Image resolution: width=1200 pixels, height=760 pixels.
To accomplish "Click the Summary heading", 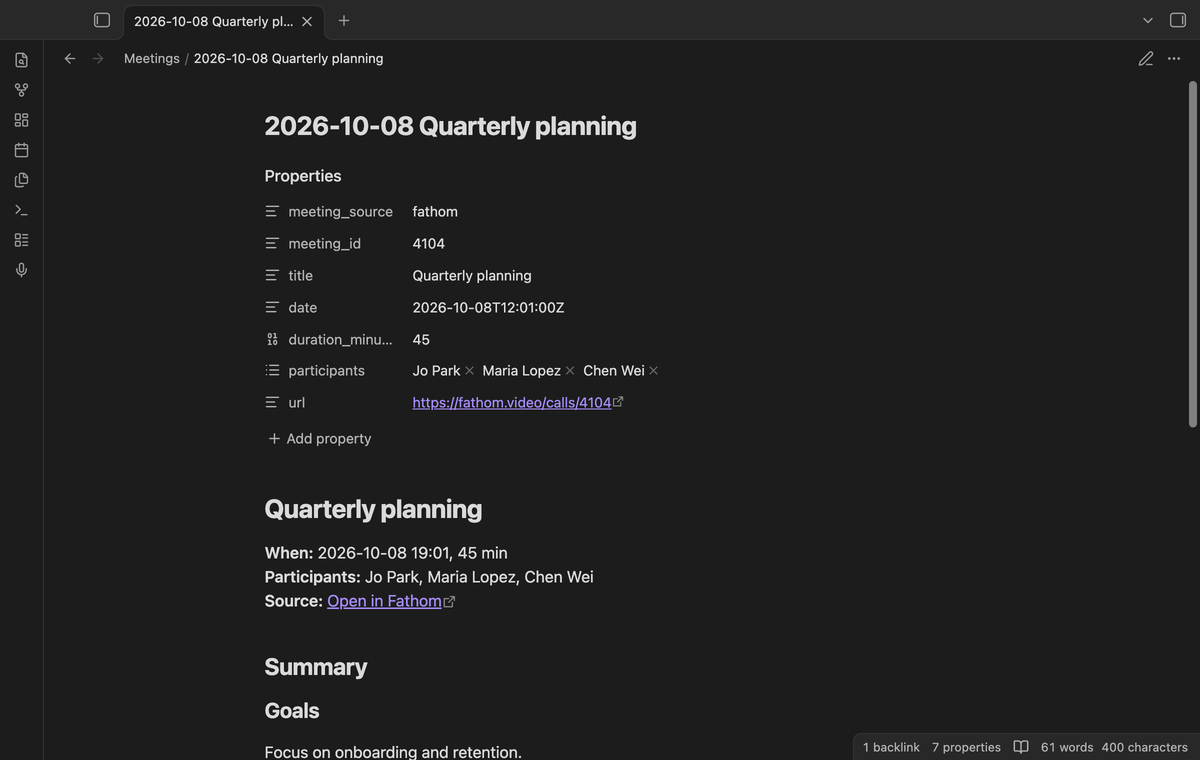I will click(316, 667).
